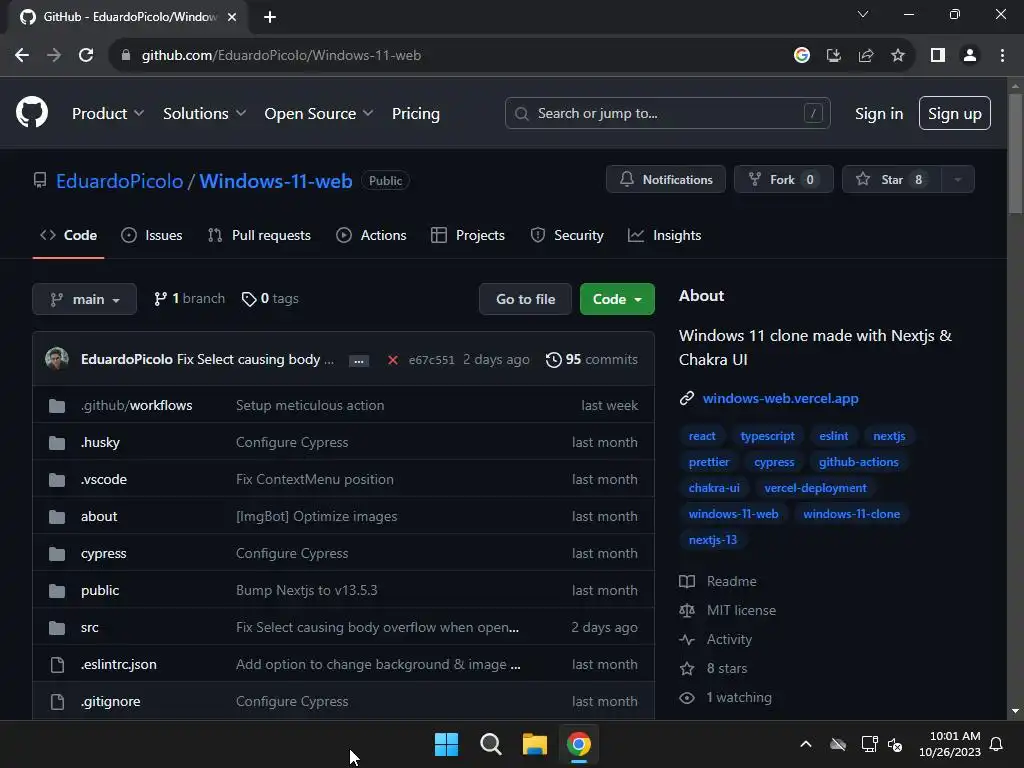
Task: Click the chakra-ui topic tag
Action: pyautogui.click(x=714, y=488)
